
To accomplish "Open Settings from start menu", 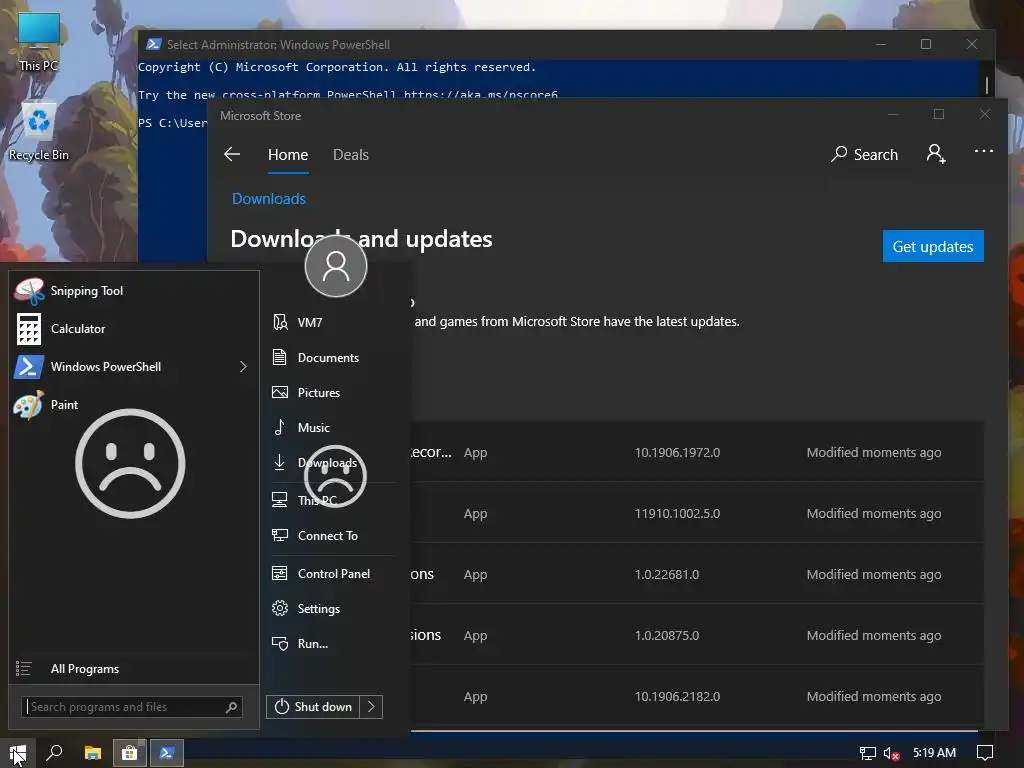I will point(334,609).
